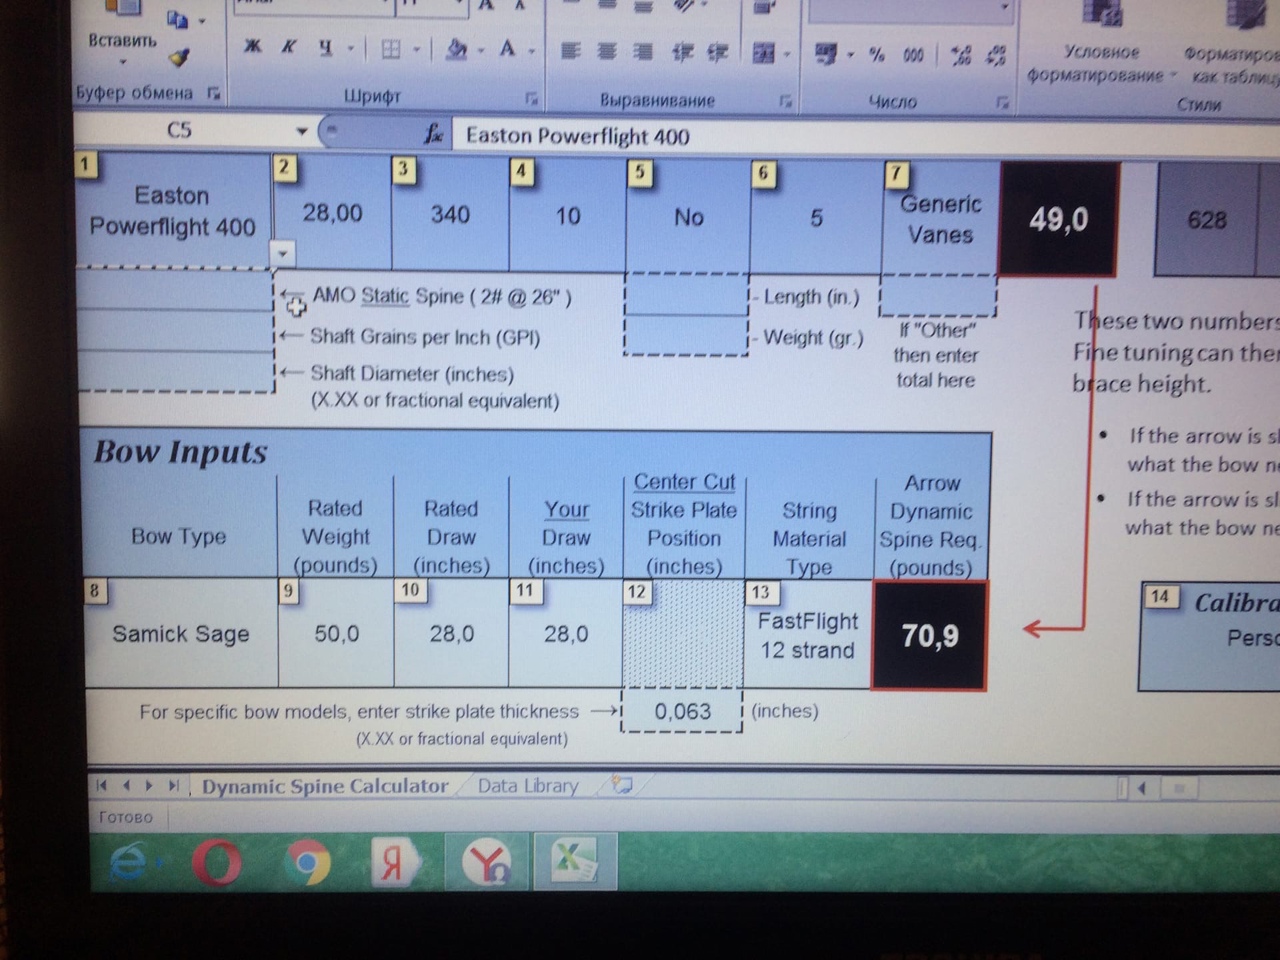Open borders dropdown arrow
1280x960 pixels.
[x=417, y=49]
